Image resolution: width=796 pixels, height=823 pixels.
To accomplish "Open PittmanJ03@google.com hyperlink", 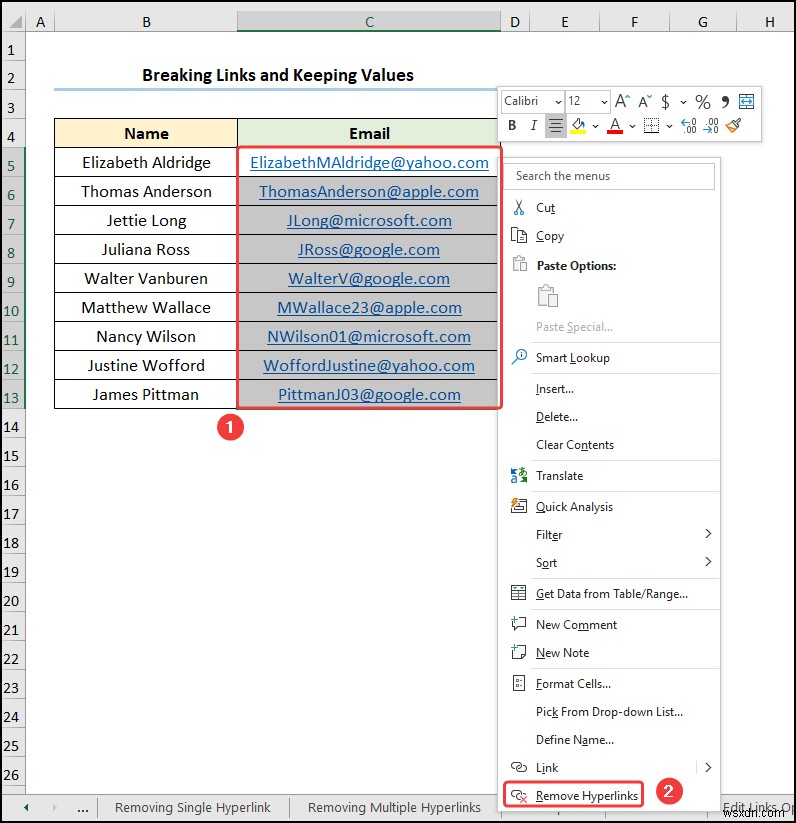I will [x=369, y=395].
